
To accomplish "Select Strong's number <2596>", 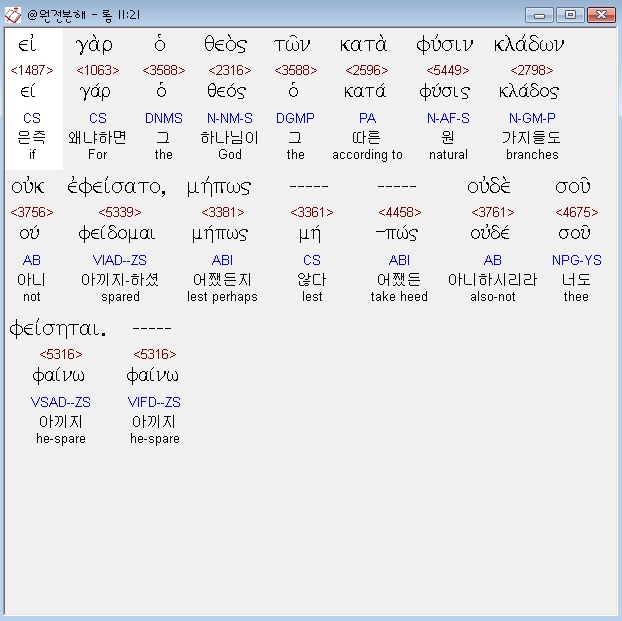I will coord(367,70).
